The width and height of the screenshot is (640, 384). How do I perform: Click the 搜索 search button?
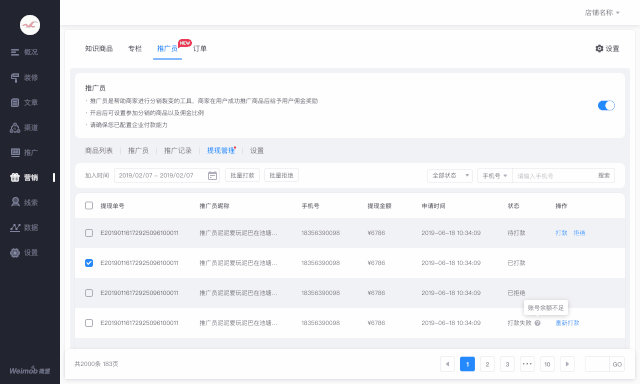(x=604, y=175)
